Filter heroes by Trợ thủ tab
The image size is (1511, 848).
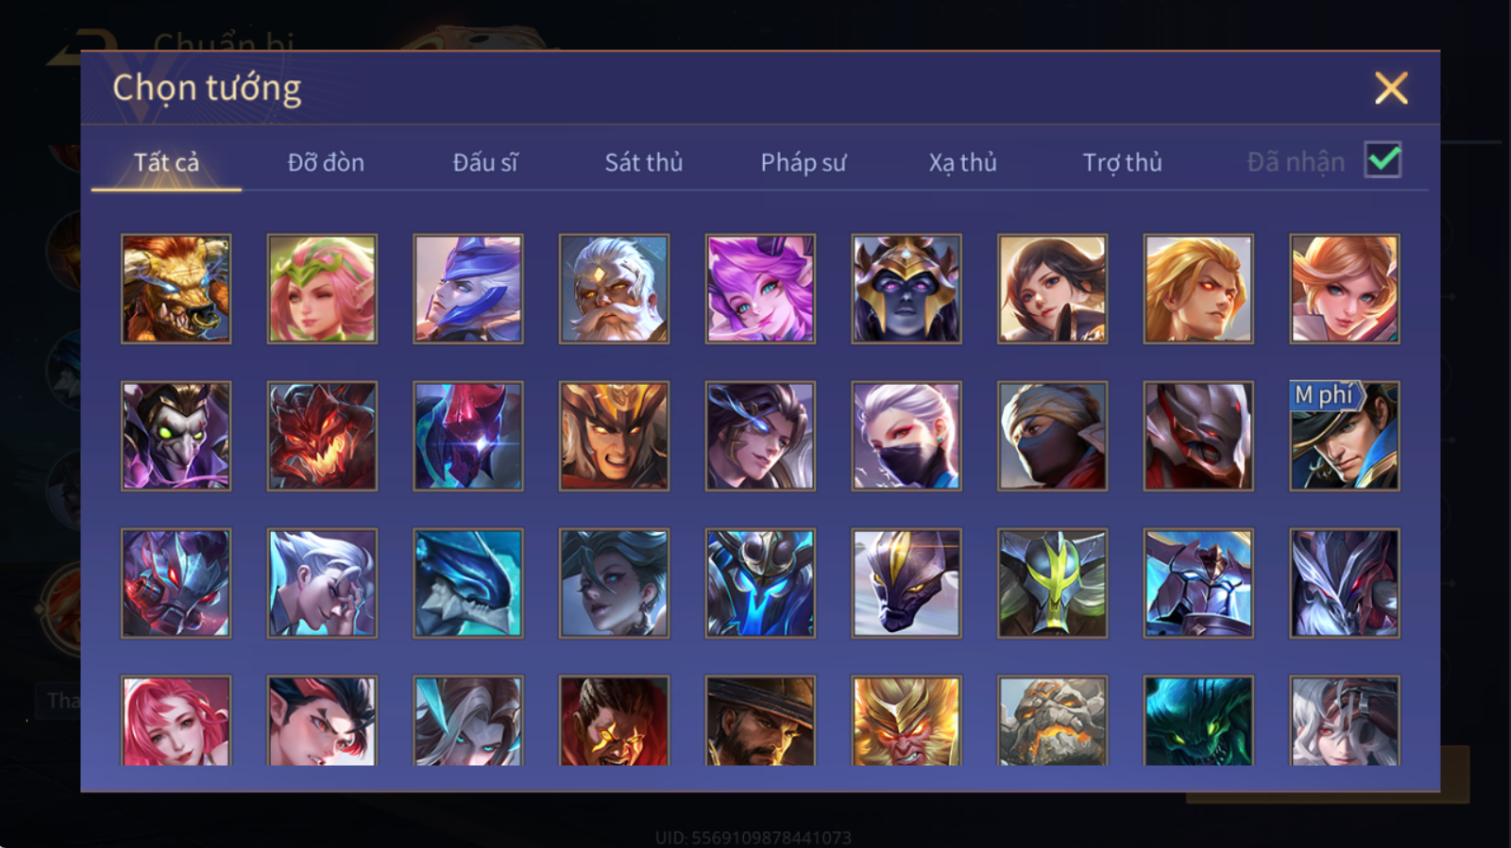tap(1122, 162)
